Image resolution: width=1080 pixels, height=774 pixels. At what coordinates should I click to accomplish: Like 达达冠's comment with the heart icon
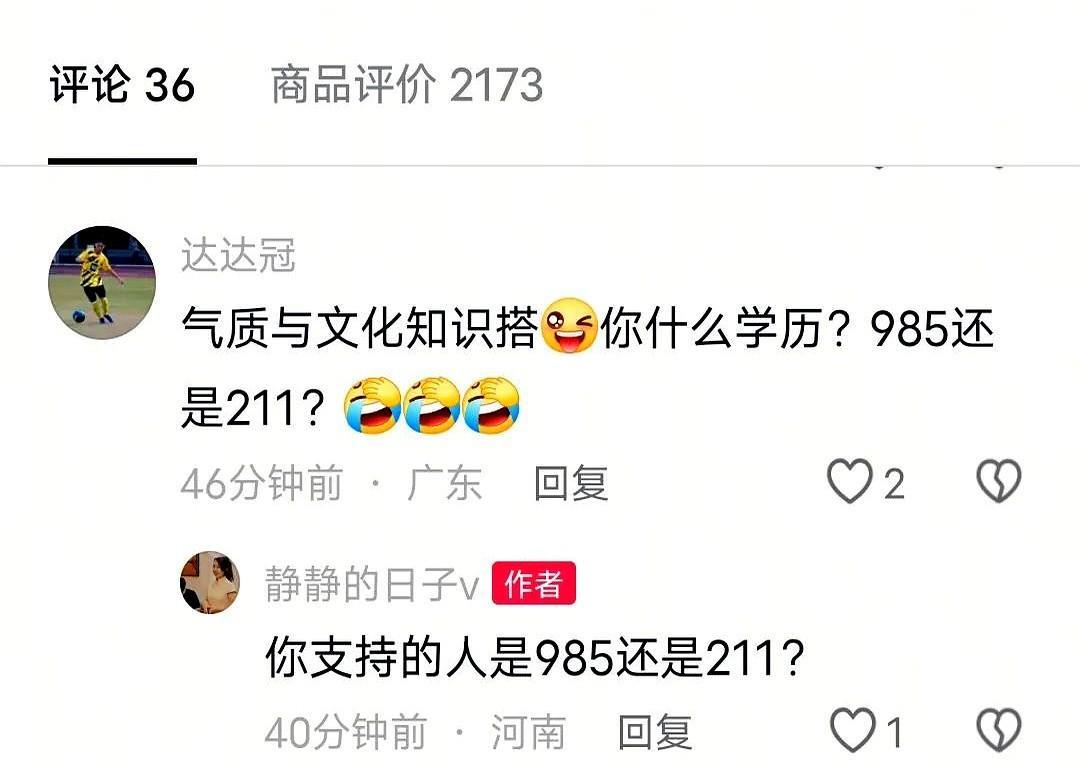[849, 481]
